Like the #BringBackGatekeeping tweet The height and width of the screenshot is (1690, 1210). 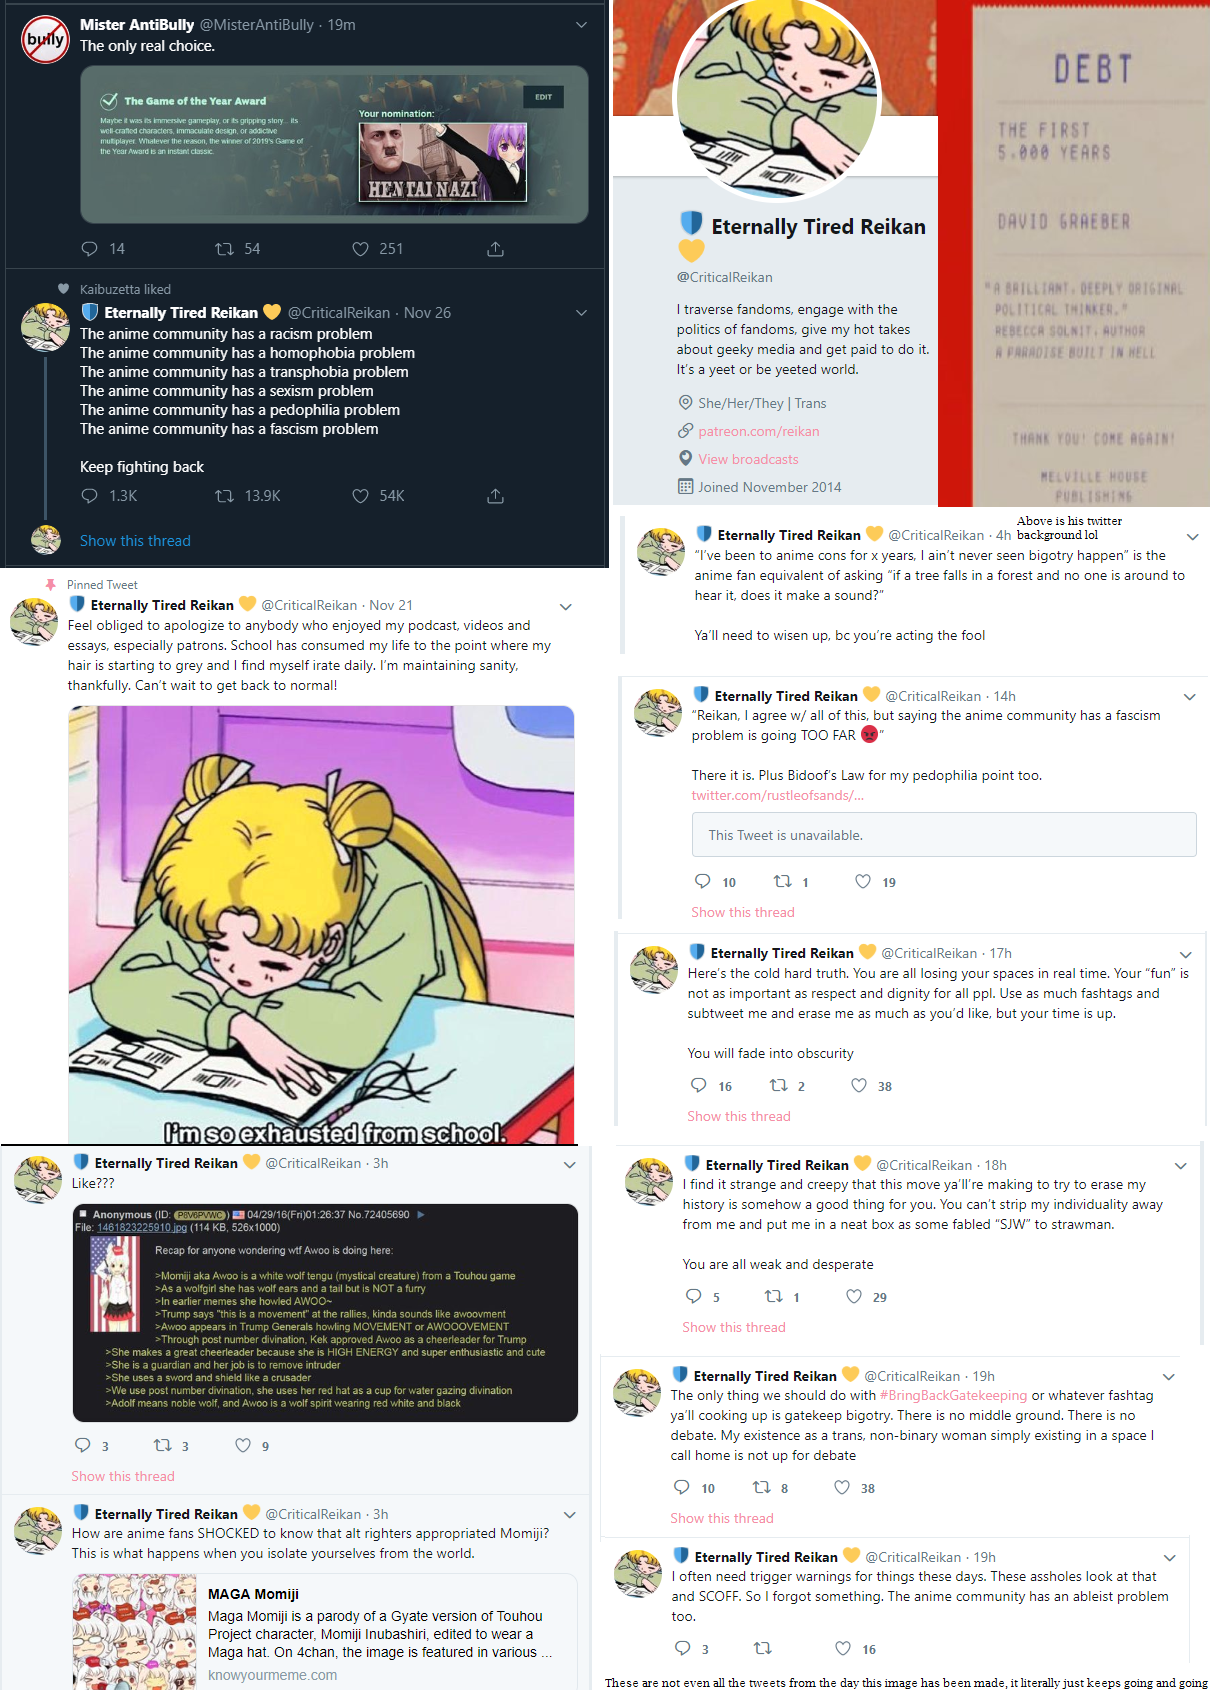tap(843, 1488)
